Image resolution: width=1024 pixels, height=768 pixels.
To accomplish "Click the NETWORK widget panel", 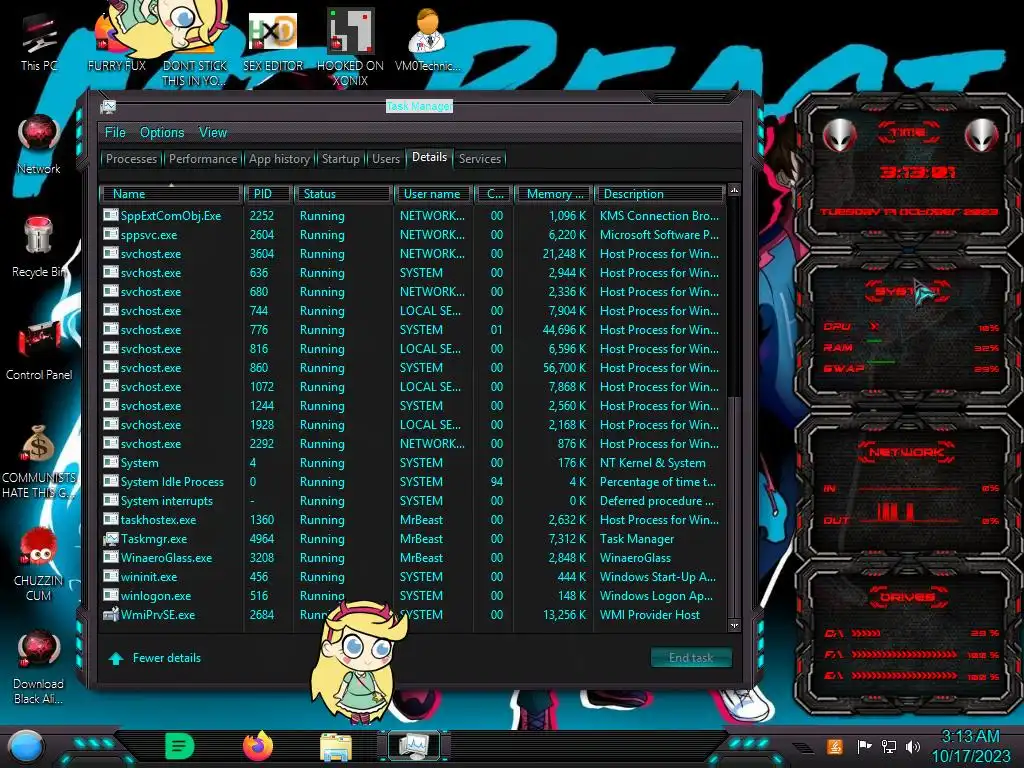I will point(908,485).
